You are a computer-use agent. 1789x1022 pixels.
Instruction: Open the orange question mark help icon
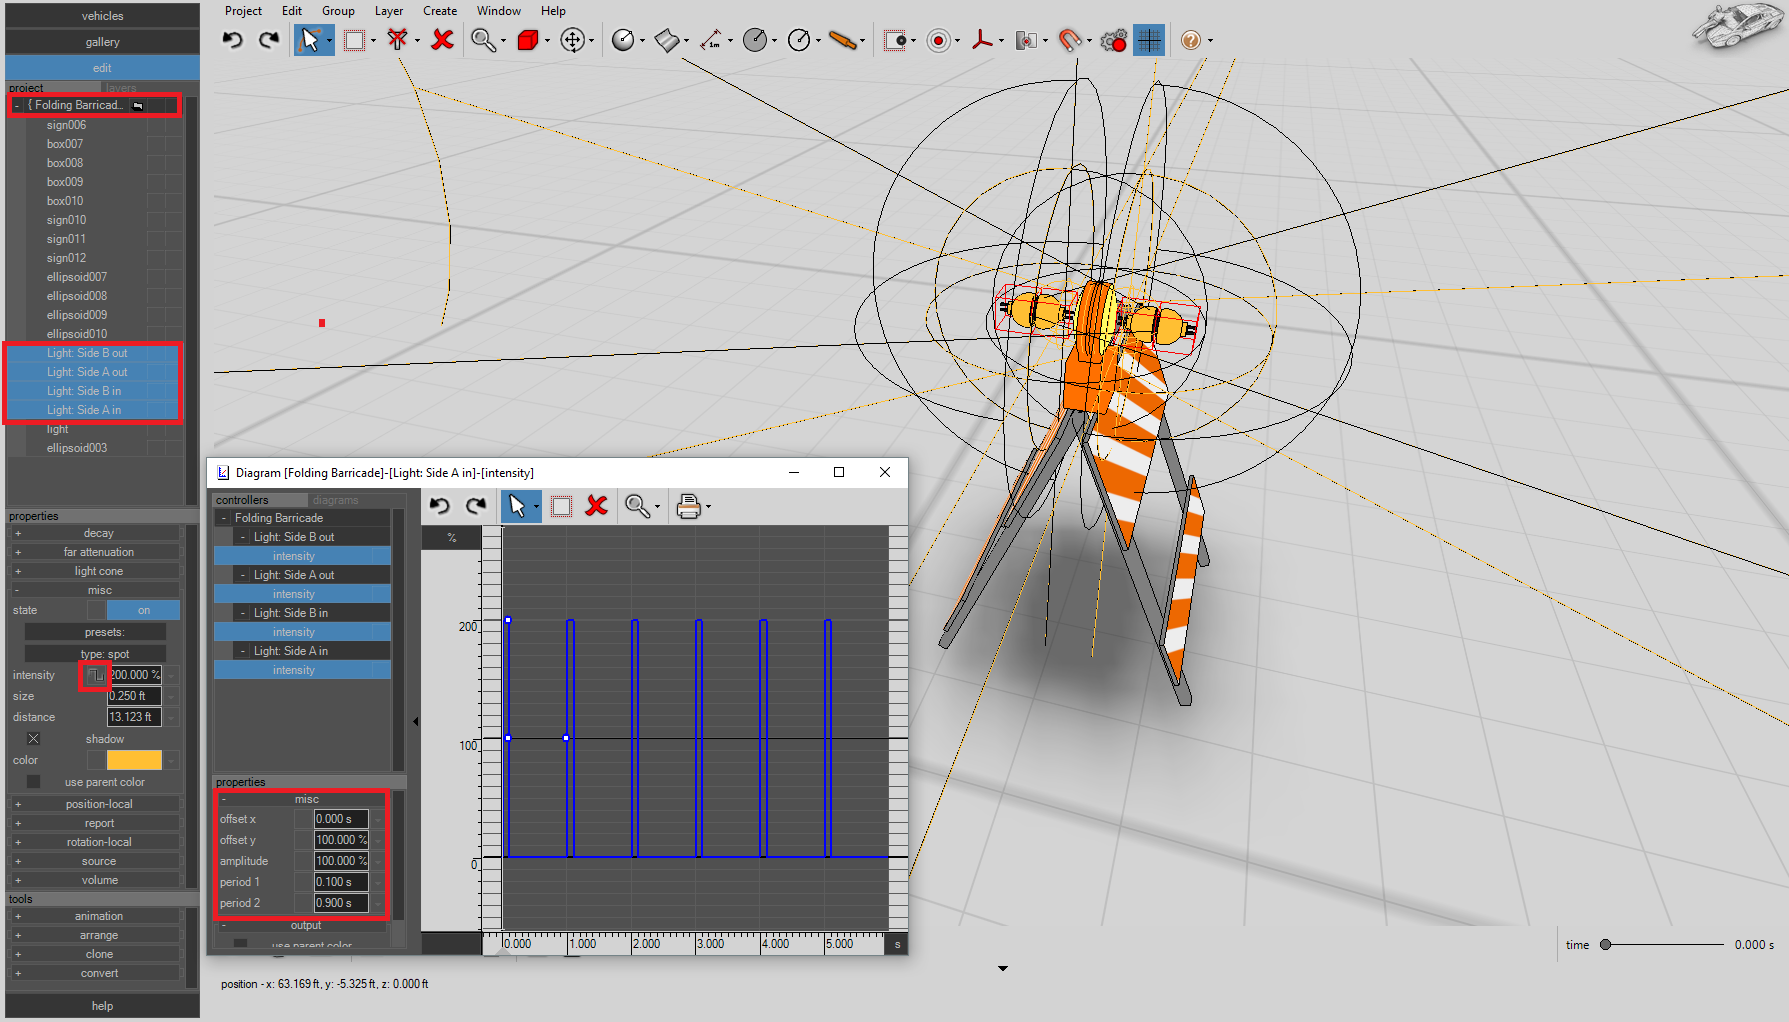tap(1190, 40)
